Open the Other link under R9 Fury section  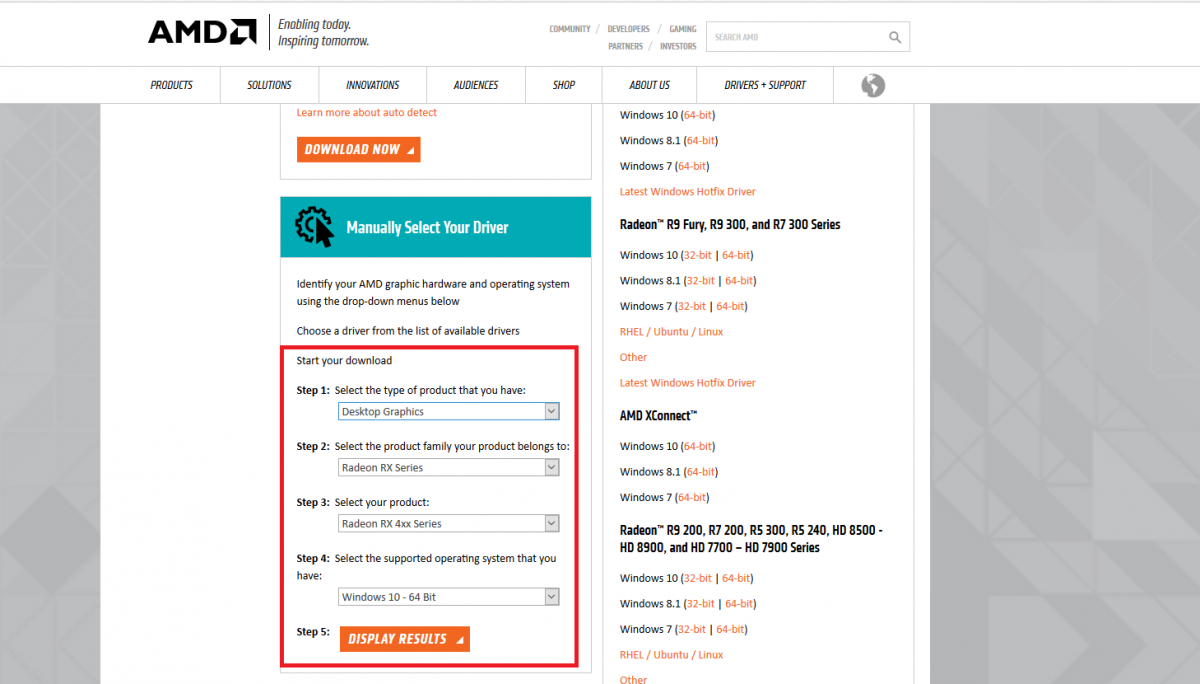click(x=633, y=357)
